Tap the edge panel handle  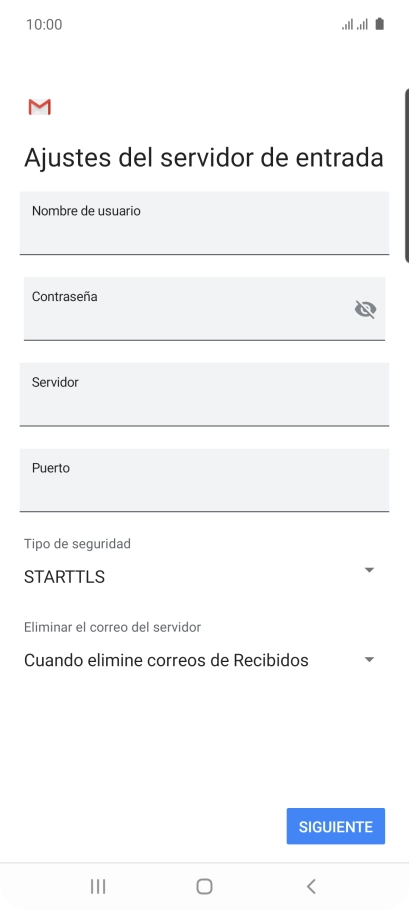[x=407, y=176]
